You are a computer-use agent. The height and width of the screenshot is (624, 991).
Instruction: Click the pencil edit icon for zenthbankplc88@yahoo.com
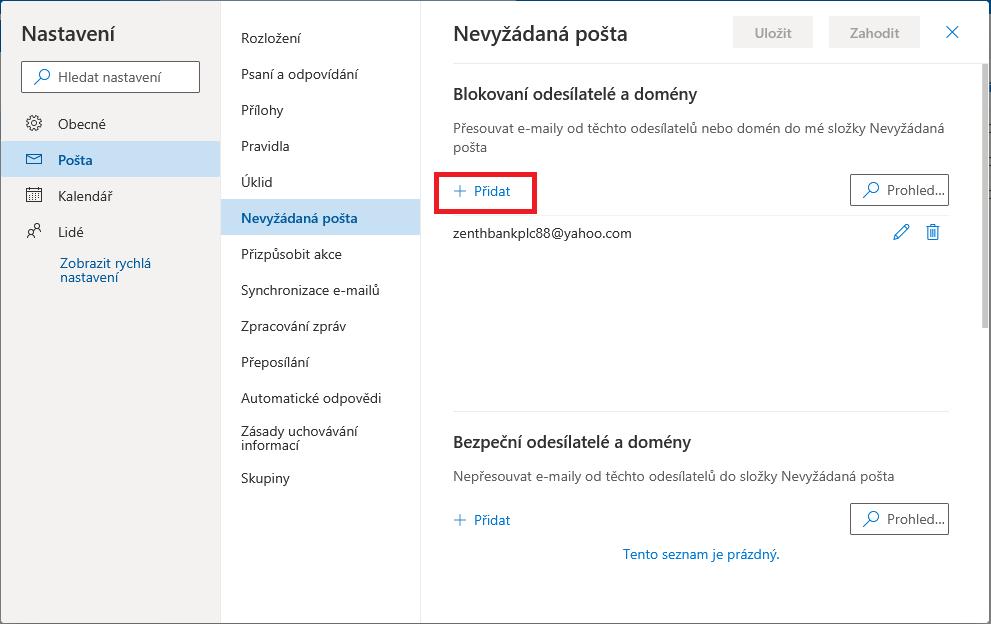[x=901, y=232]
